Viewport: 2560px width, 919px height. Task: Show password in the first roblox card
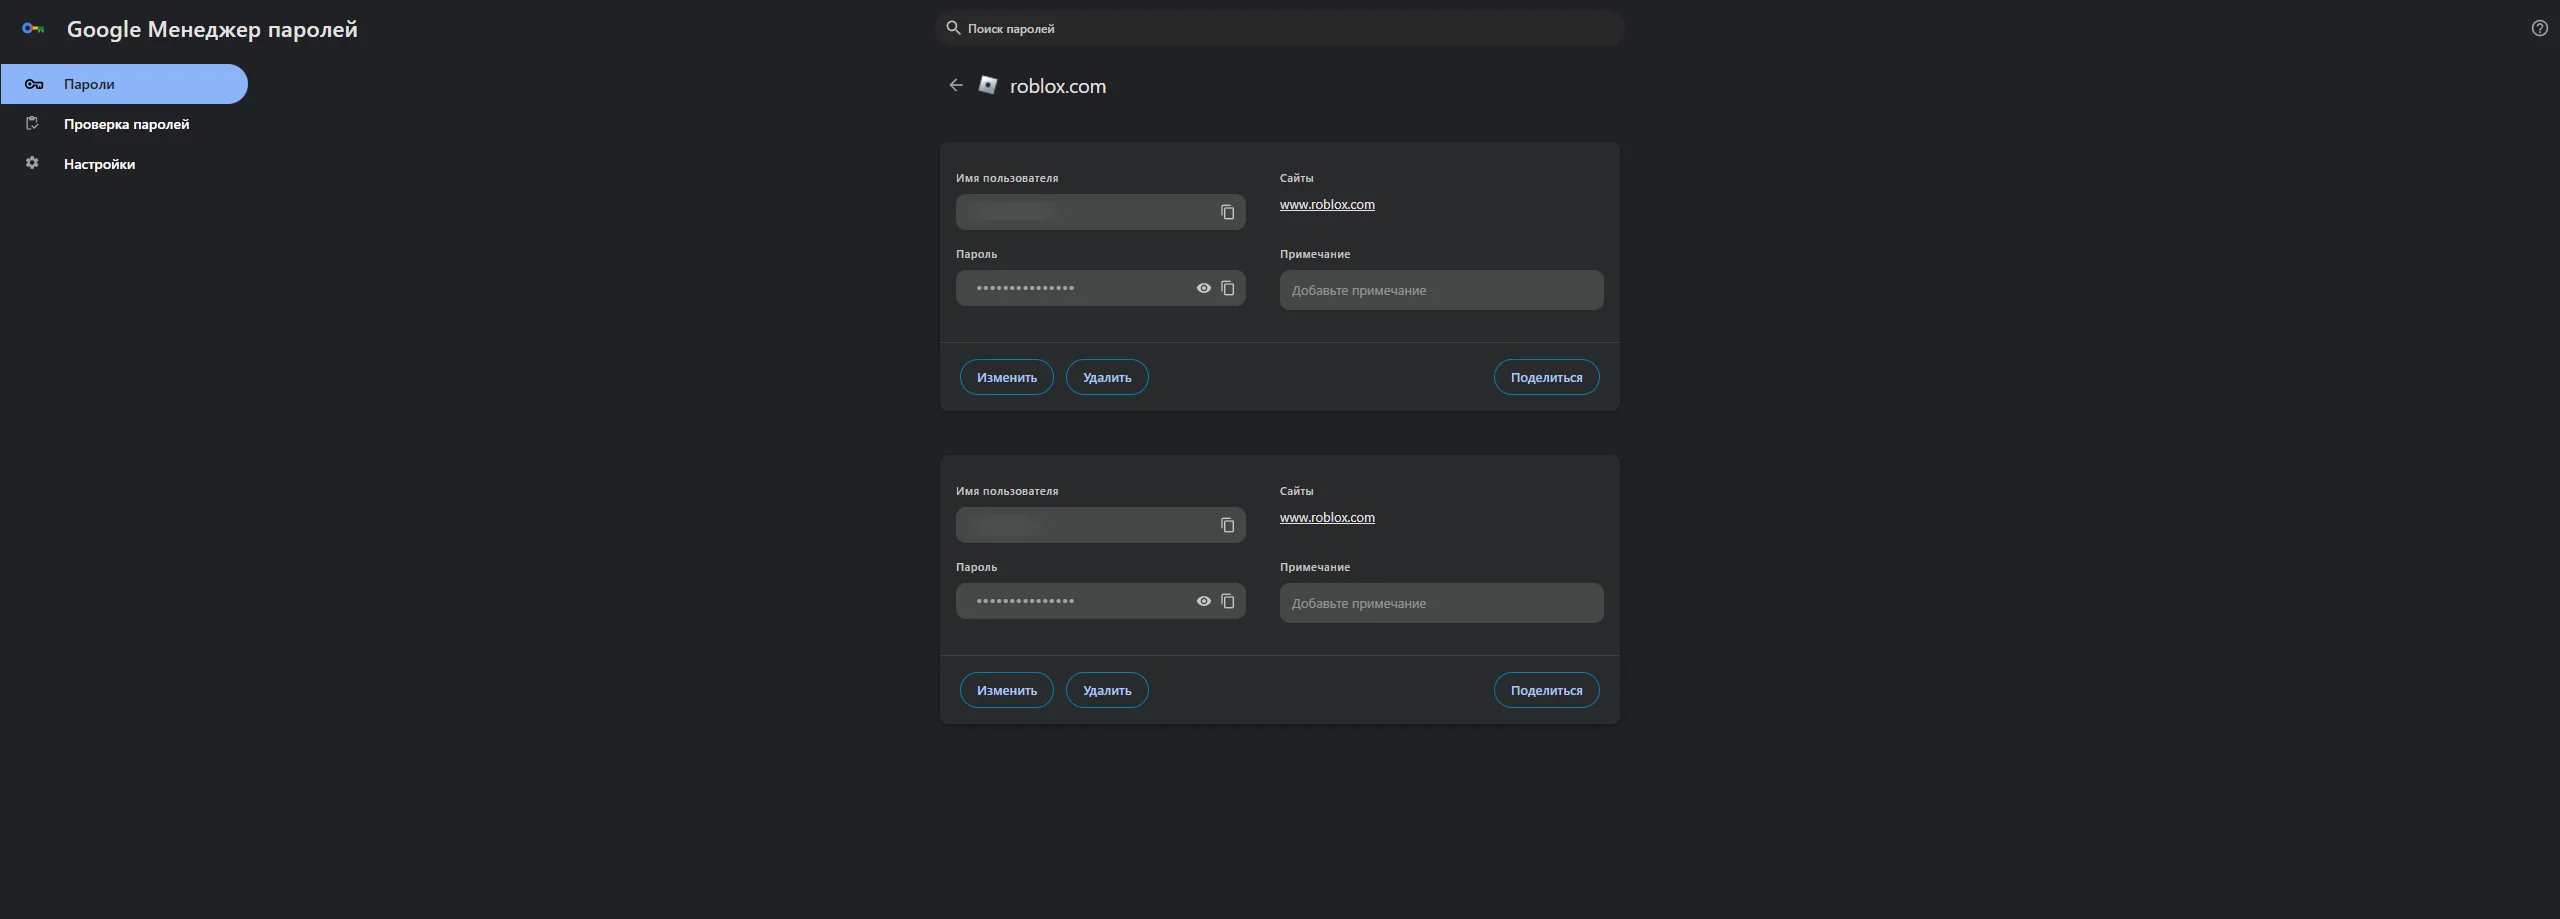[x=1204, y=288]
